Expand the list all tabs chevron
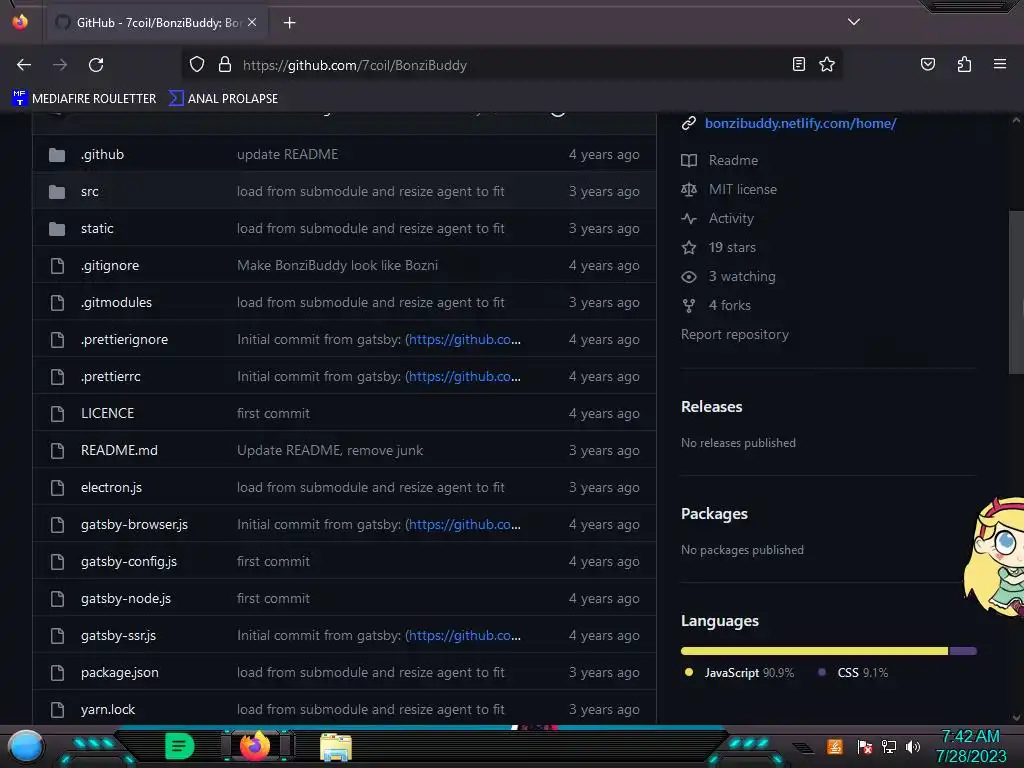Screen dimensions: 1024x768 pos(854,22)
